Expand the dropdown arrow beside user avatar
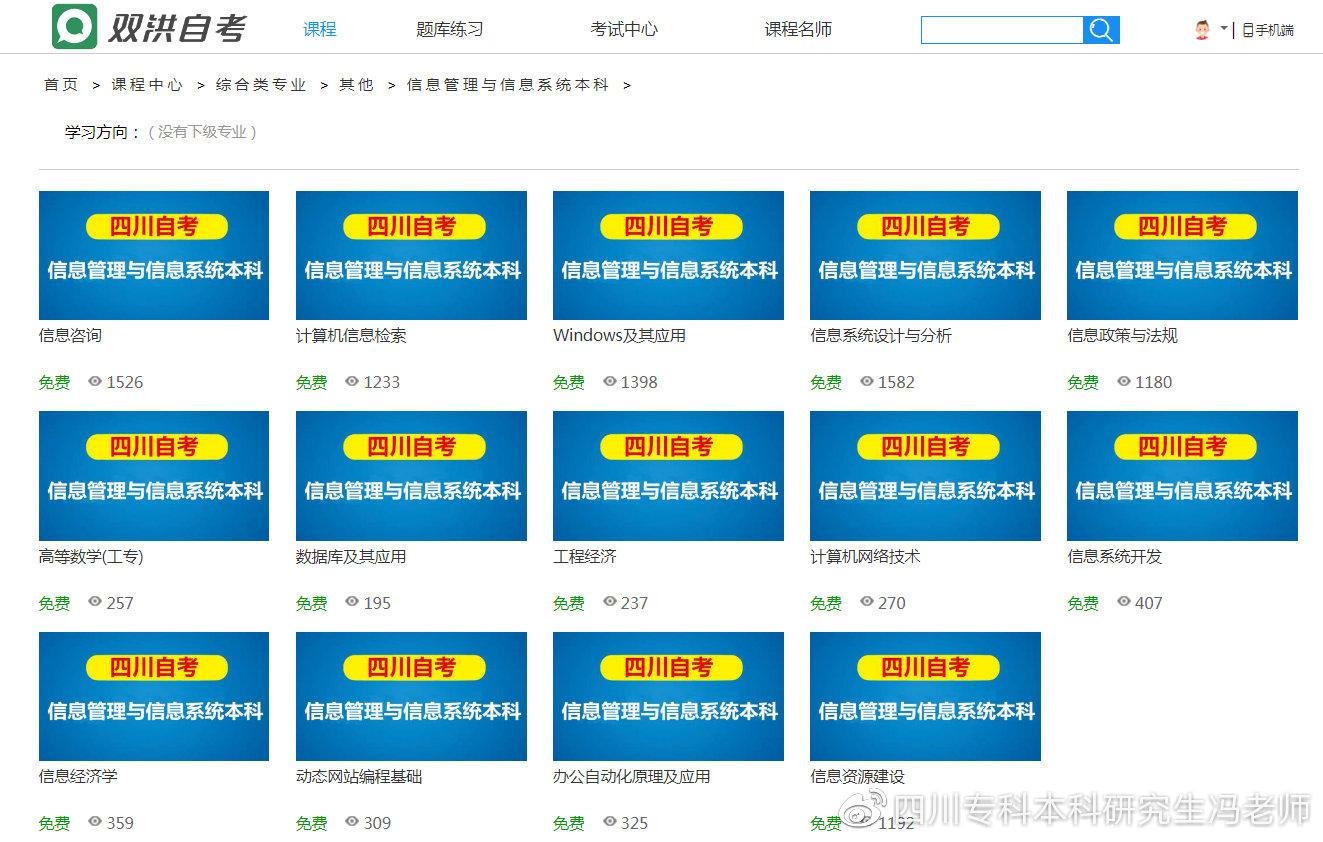Viewport: 1323px width, 842px height. [1224, 29]
